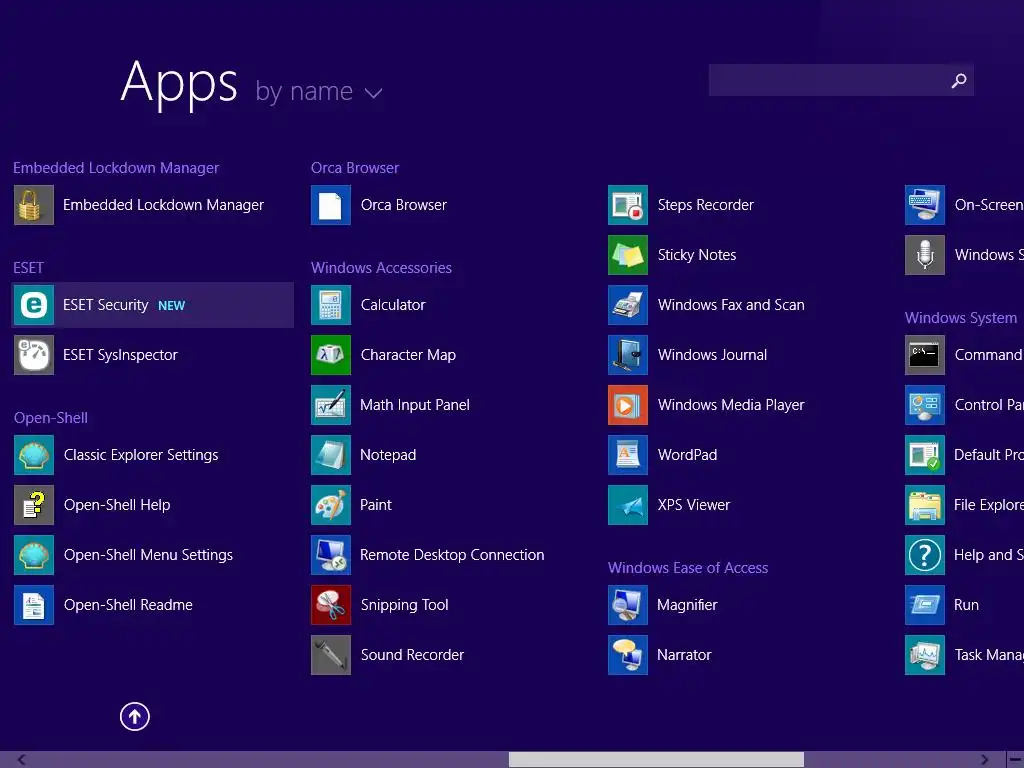Image resolution: width=1024 pixels, height=768 pixels.
Task: Click the 'Remote Desktop Connection' label
Action: tap(452, 555)
